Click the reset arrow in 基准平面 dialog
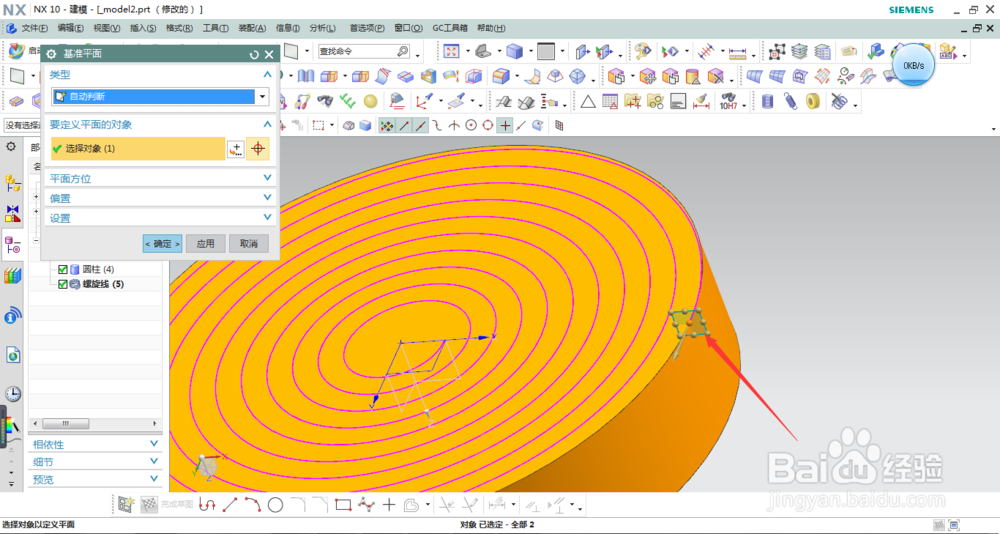This screenshot has width=1000, height=534. pos(254,54)
